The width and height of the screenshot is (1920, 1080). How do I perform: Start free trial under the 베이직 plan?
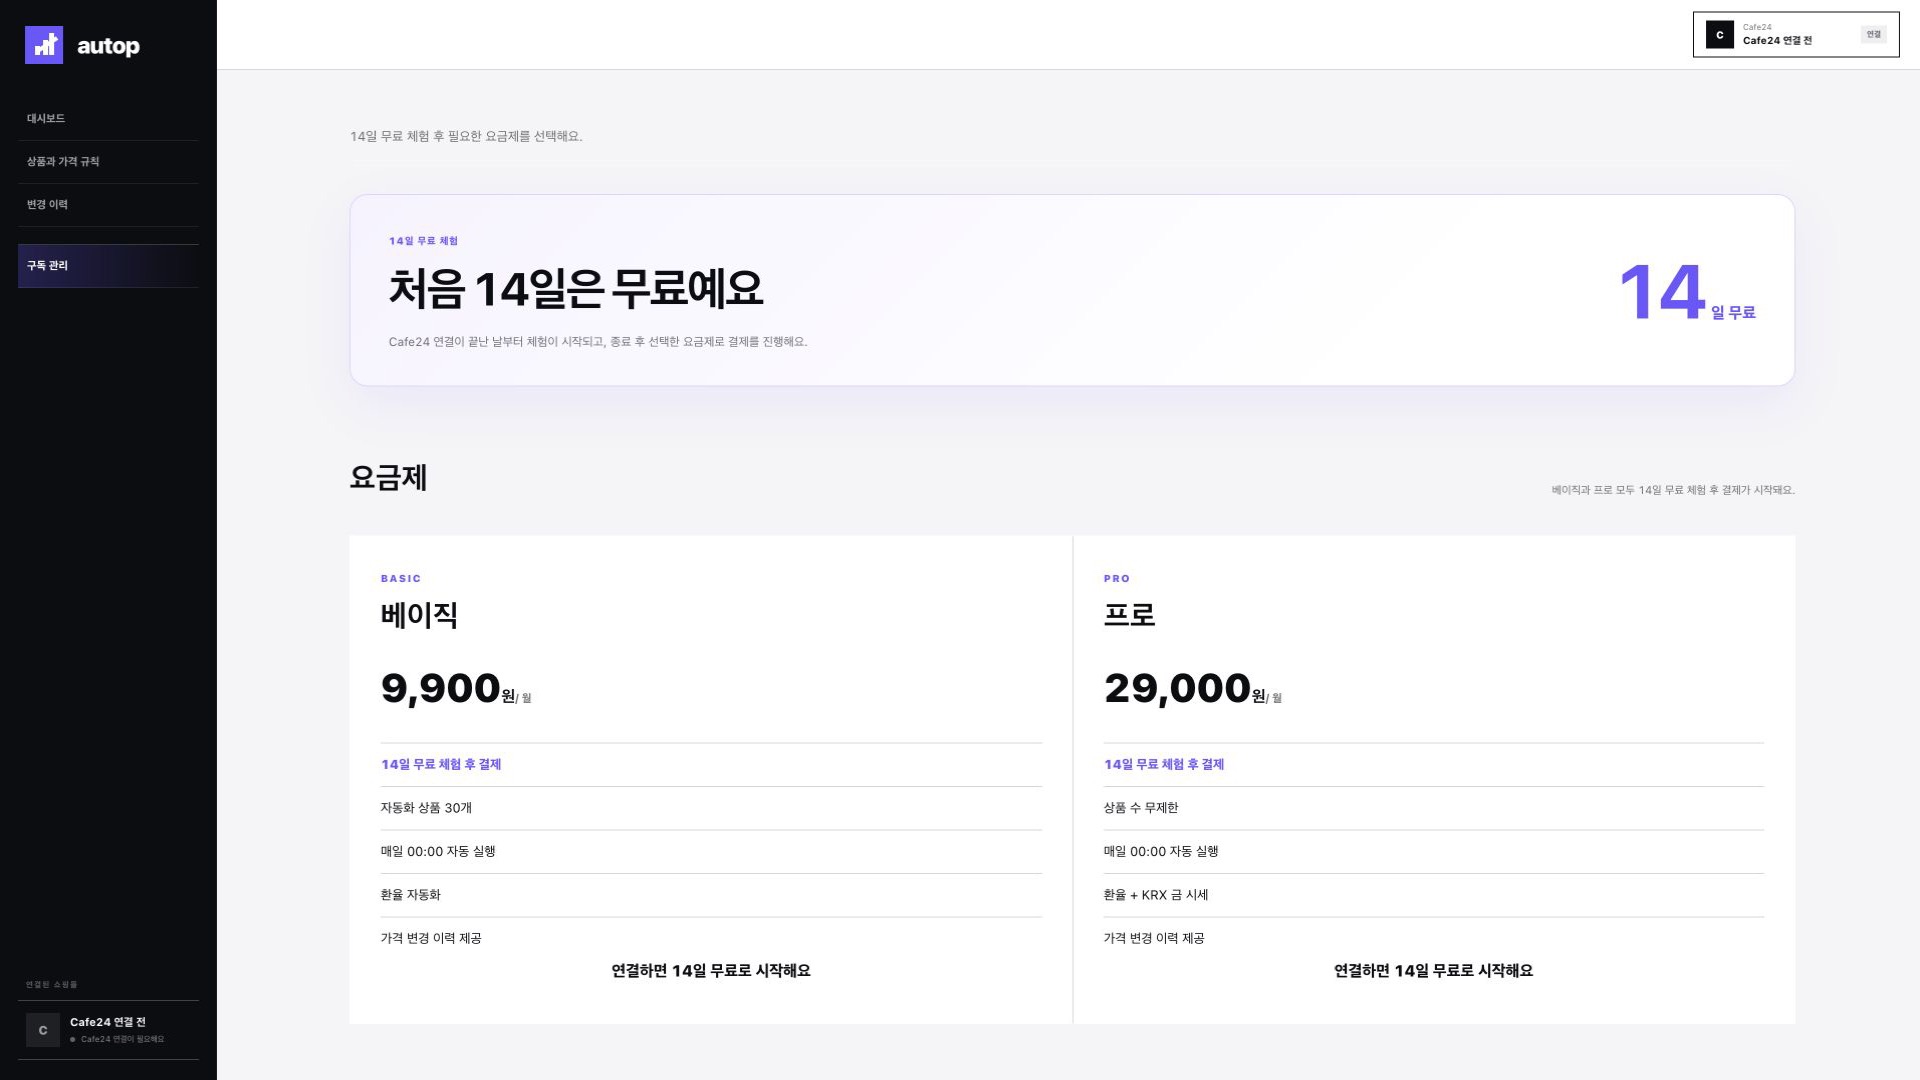[711, 971]
